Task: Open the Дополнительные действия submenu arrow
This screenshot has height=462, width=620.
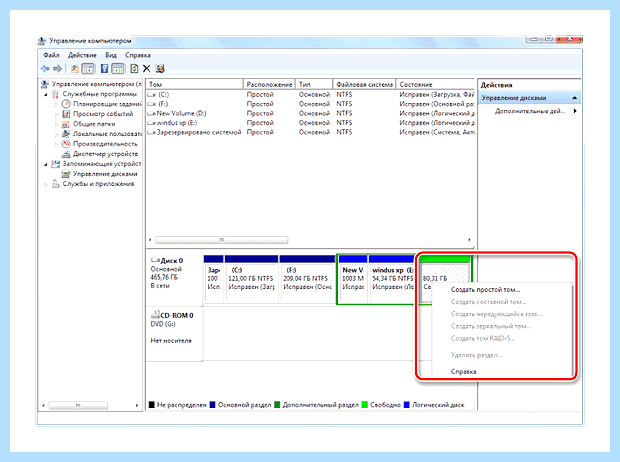Action: pos(575,111)
